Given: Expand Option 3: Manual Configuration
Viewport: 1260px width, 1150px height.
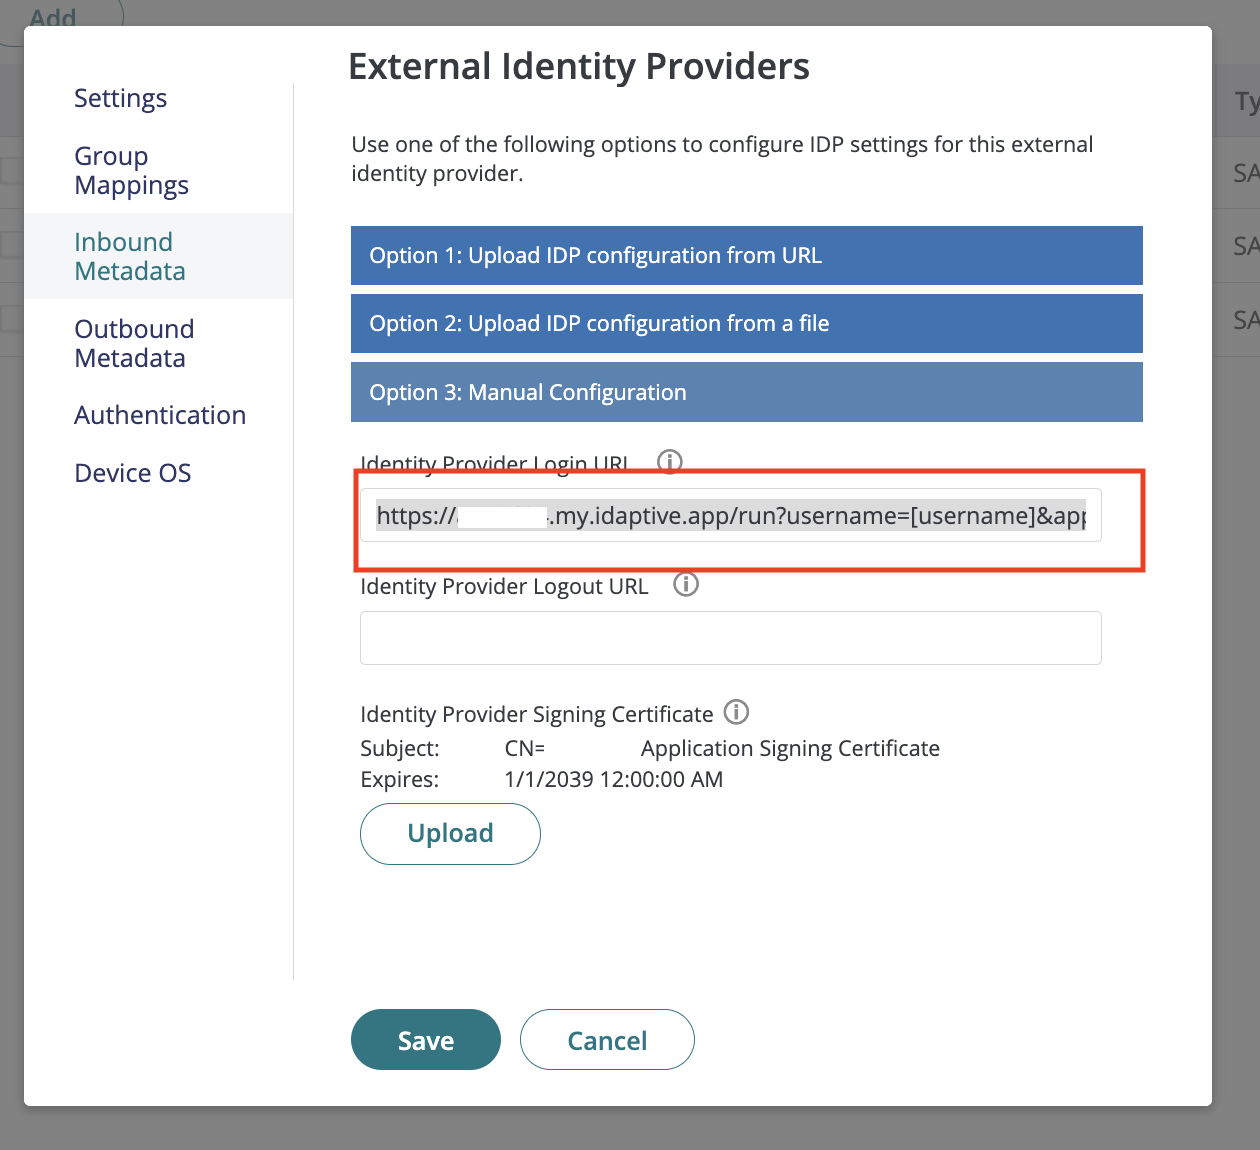Looking at the screenshot, I should click(x=746, y=392).
